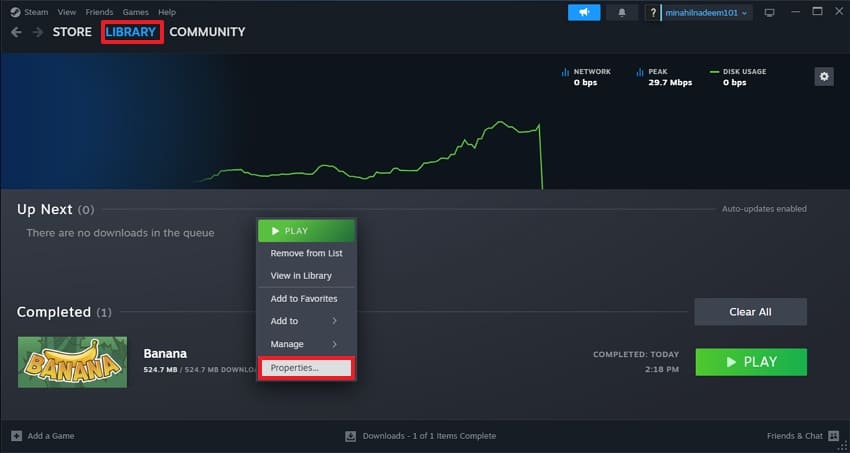Open the View menu
This screenshot has height=453, width=850.
click(x=67, y=12)
